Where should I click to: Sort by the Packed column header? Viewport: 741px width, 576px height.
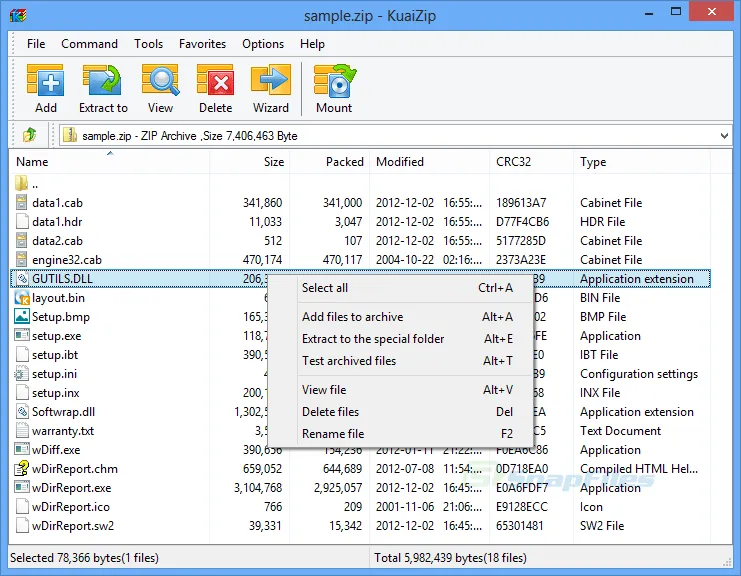point(329,162)
